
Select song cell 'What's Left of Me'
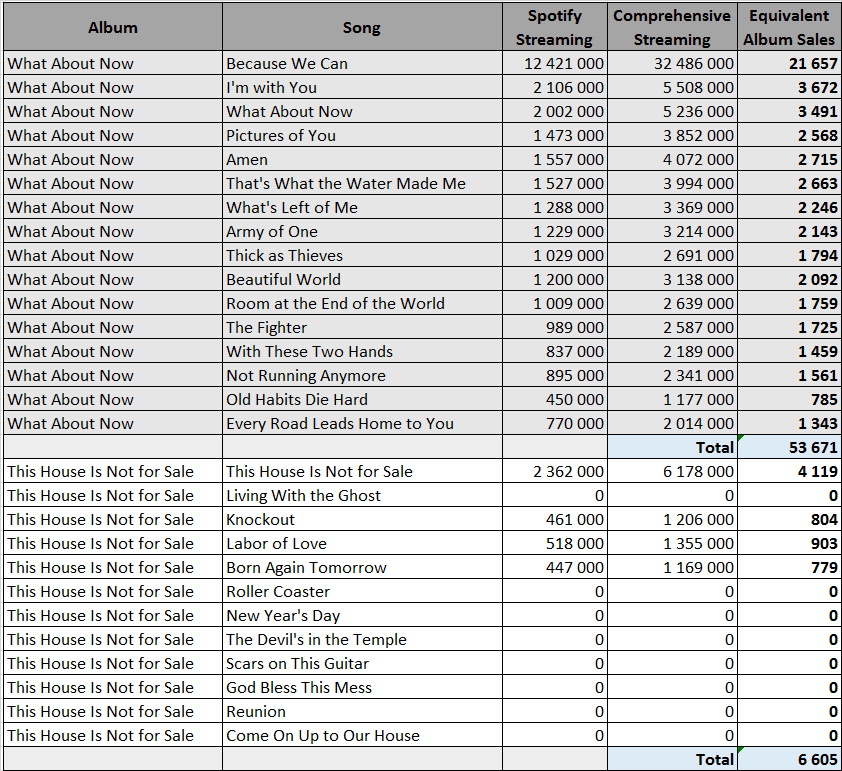coord(362,207)
